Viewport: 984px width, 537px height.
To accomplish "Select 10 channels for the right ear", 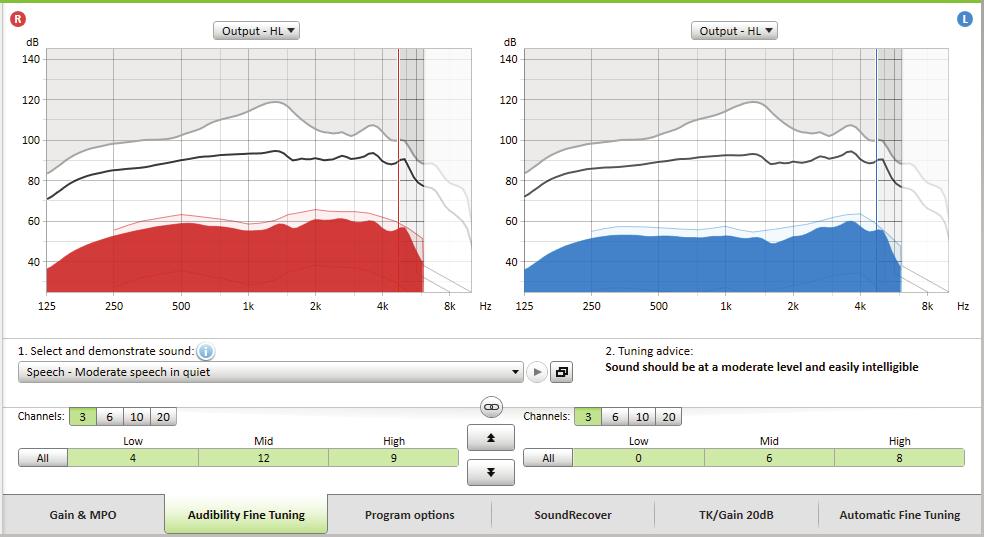I will (137, 417).
